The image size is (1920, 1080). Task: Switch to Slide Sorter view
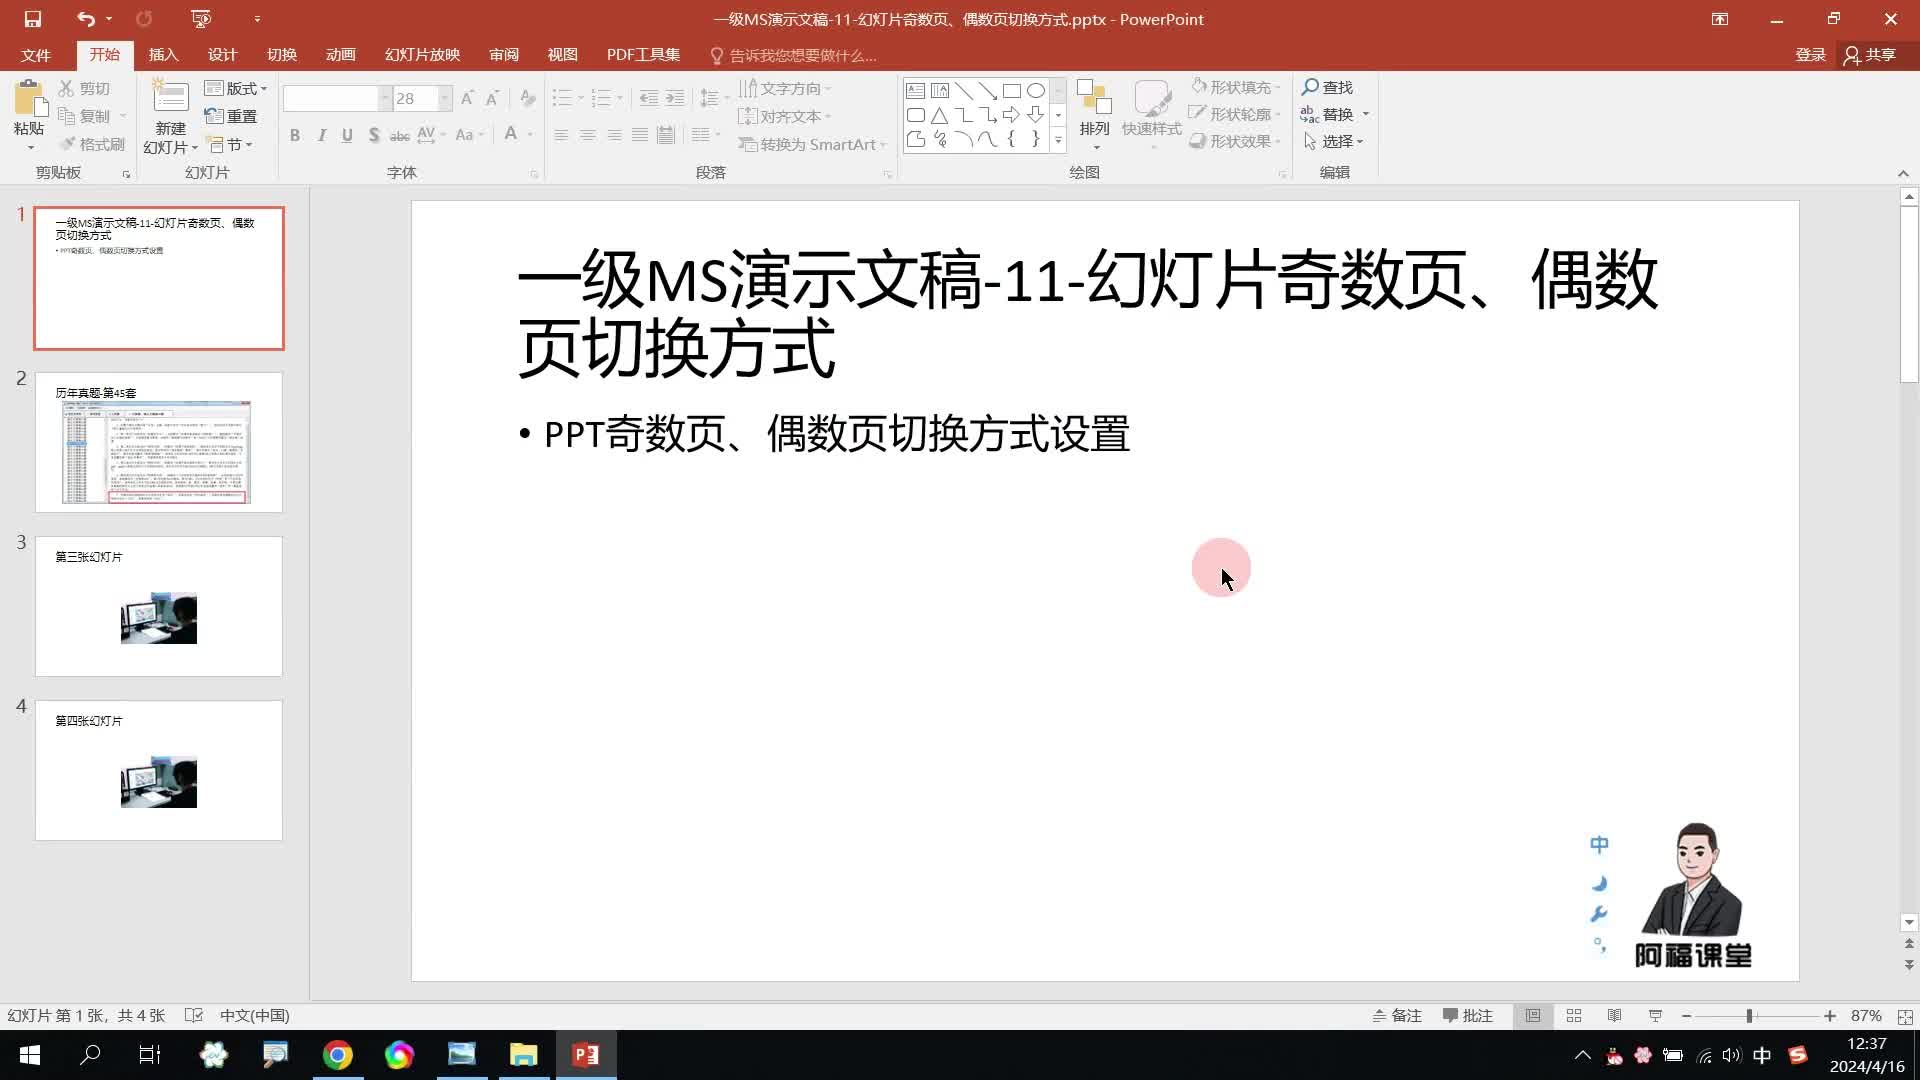[1574, 1016]
